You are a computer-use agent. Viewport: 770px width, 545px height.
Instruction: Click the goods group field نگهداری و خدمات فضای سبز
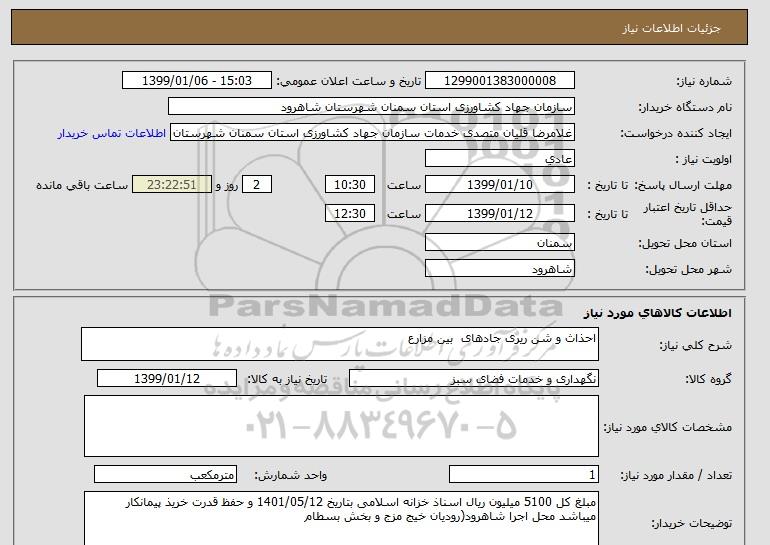[474, 379]
